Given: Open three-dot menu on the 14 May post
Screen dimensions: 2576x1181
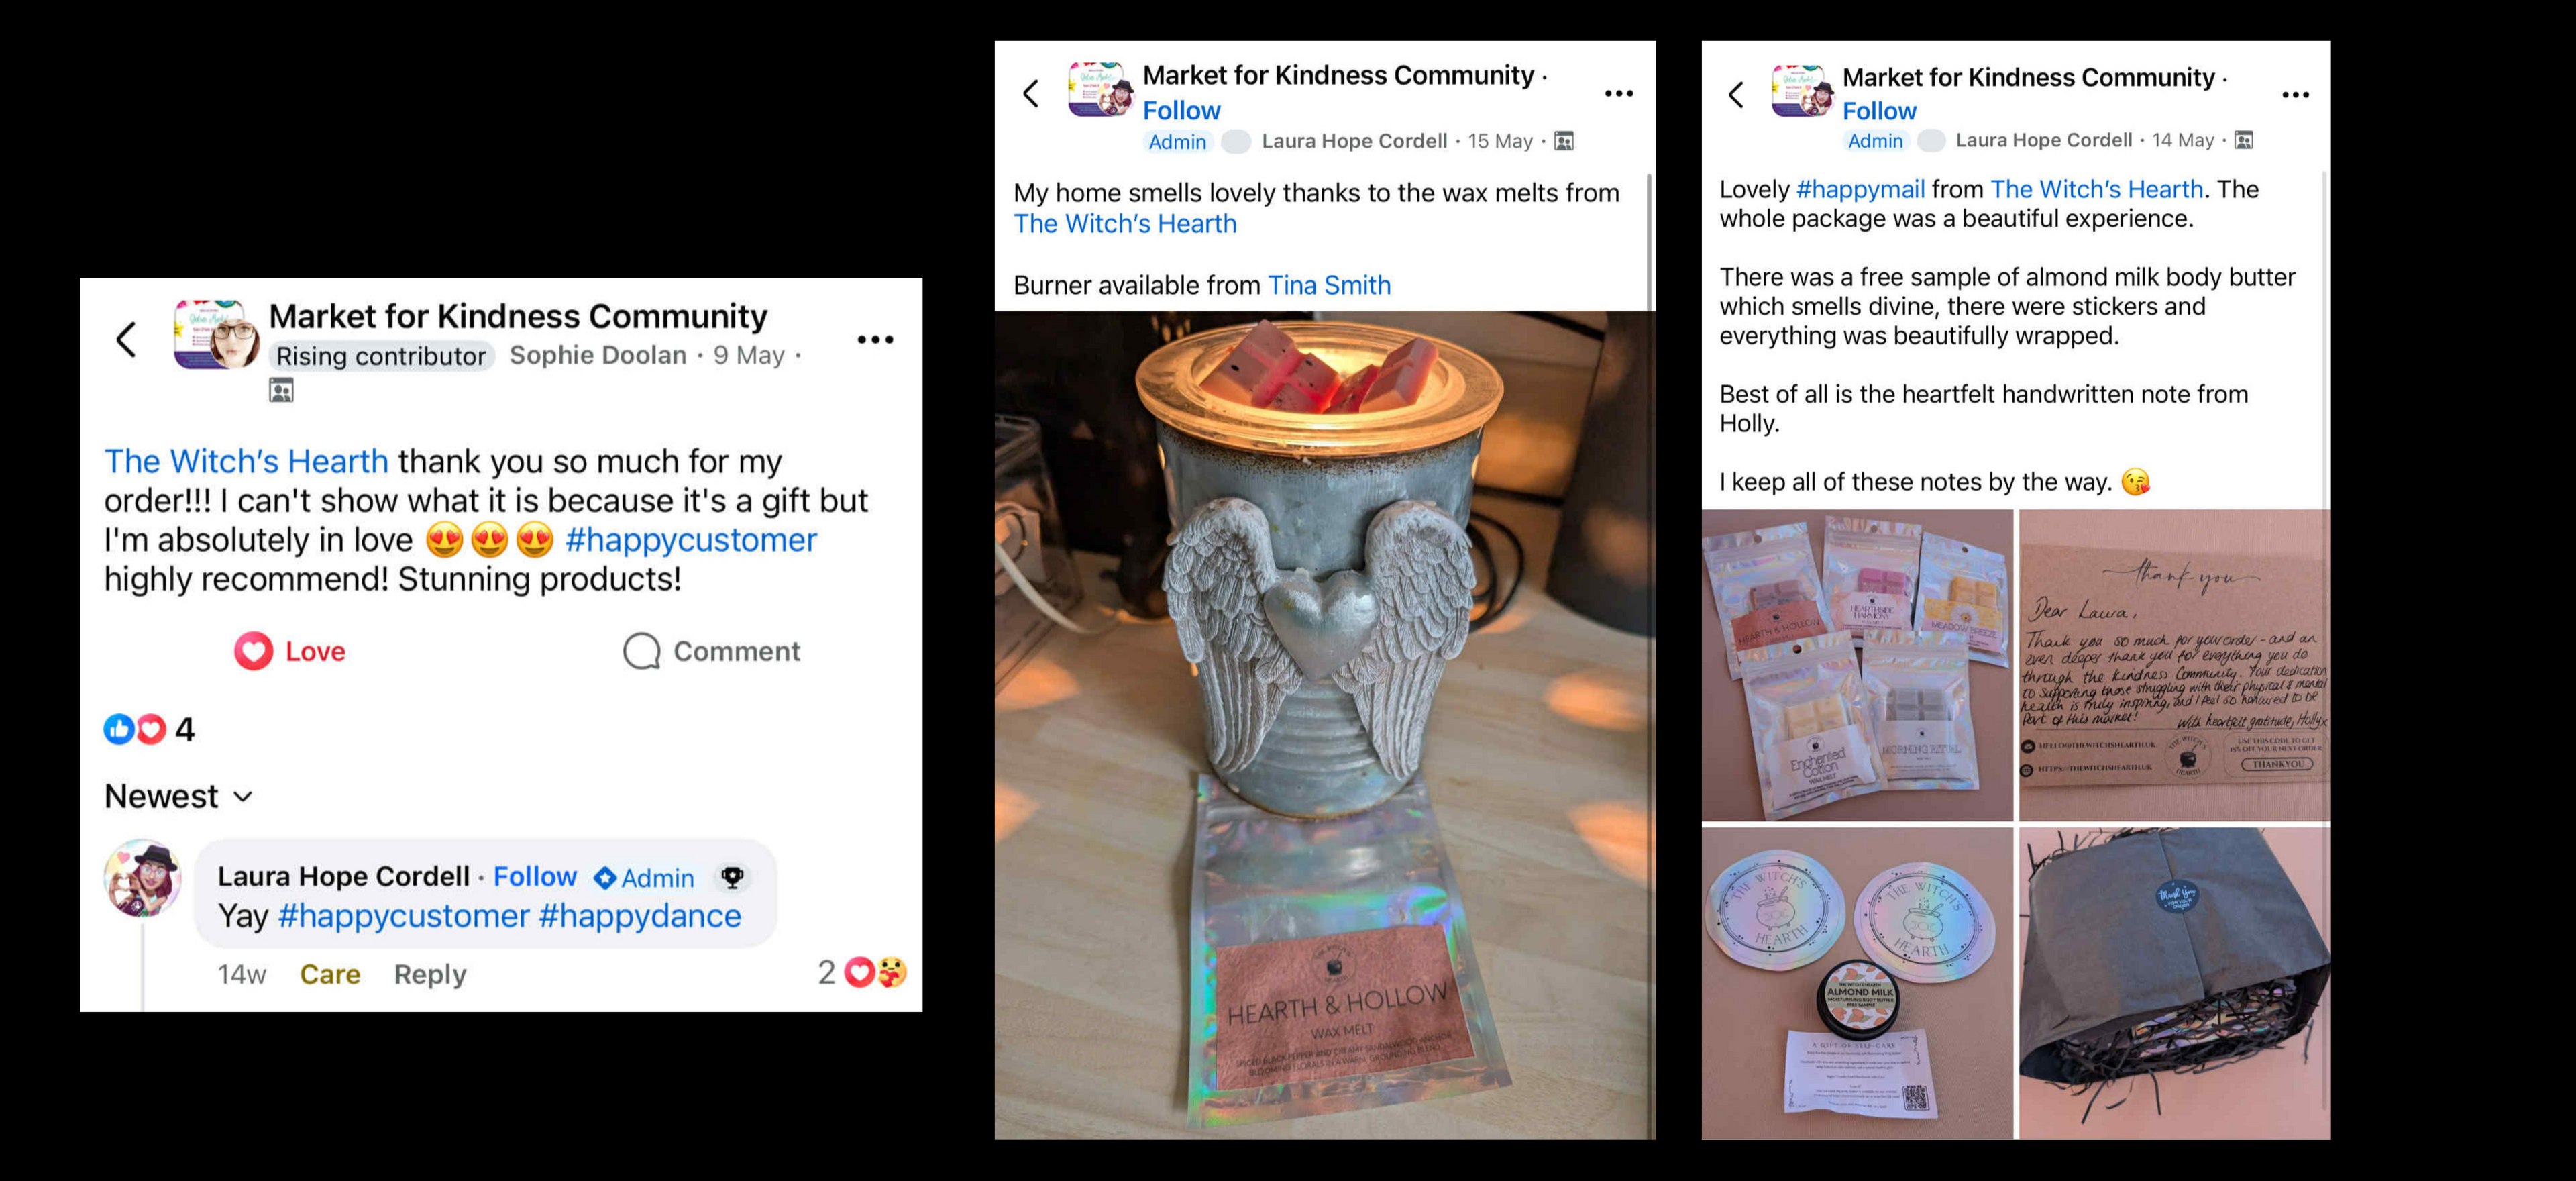Looking at the screenshot, I should [x=2295, y=95].
